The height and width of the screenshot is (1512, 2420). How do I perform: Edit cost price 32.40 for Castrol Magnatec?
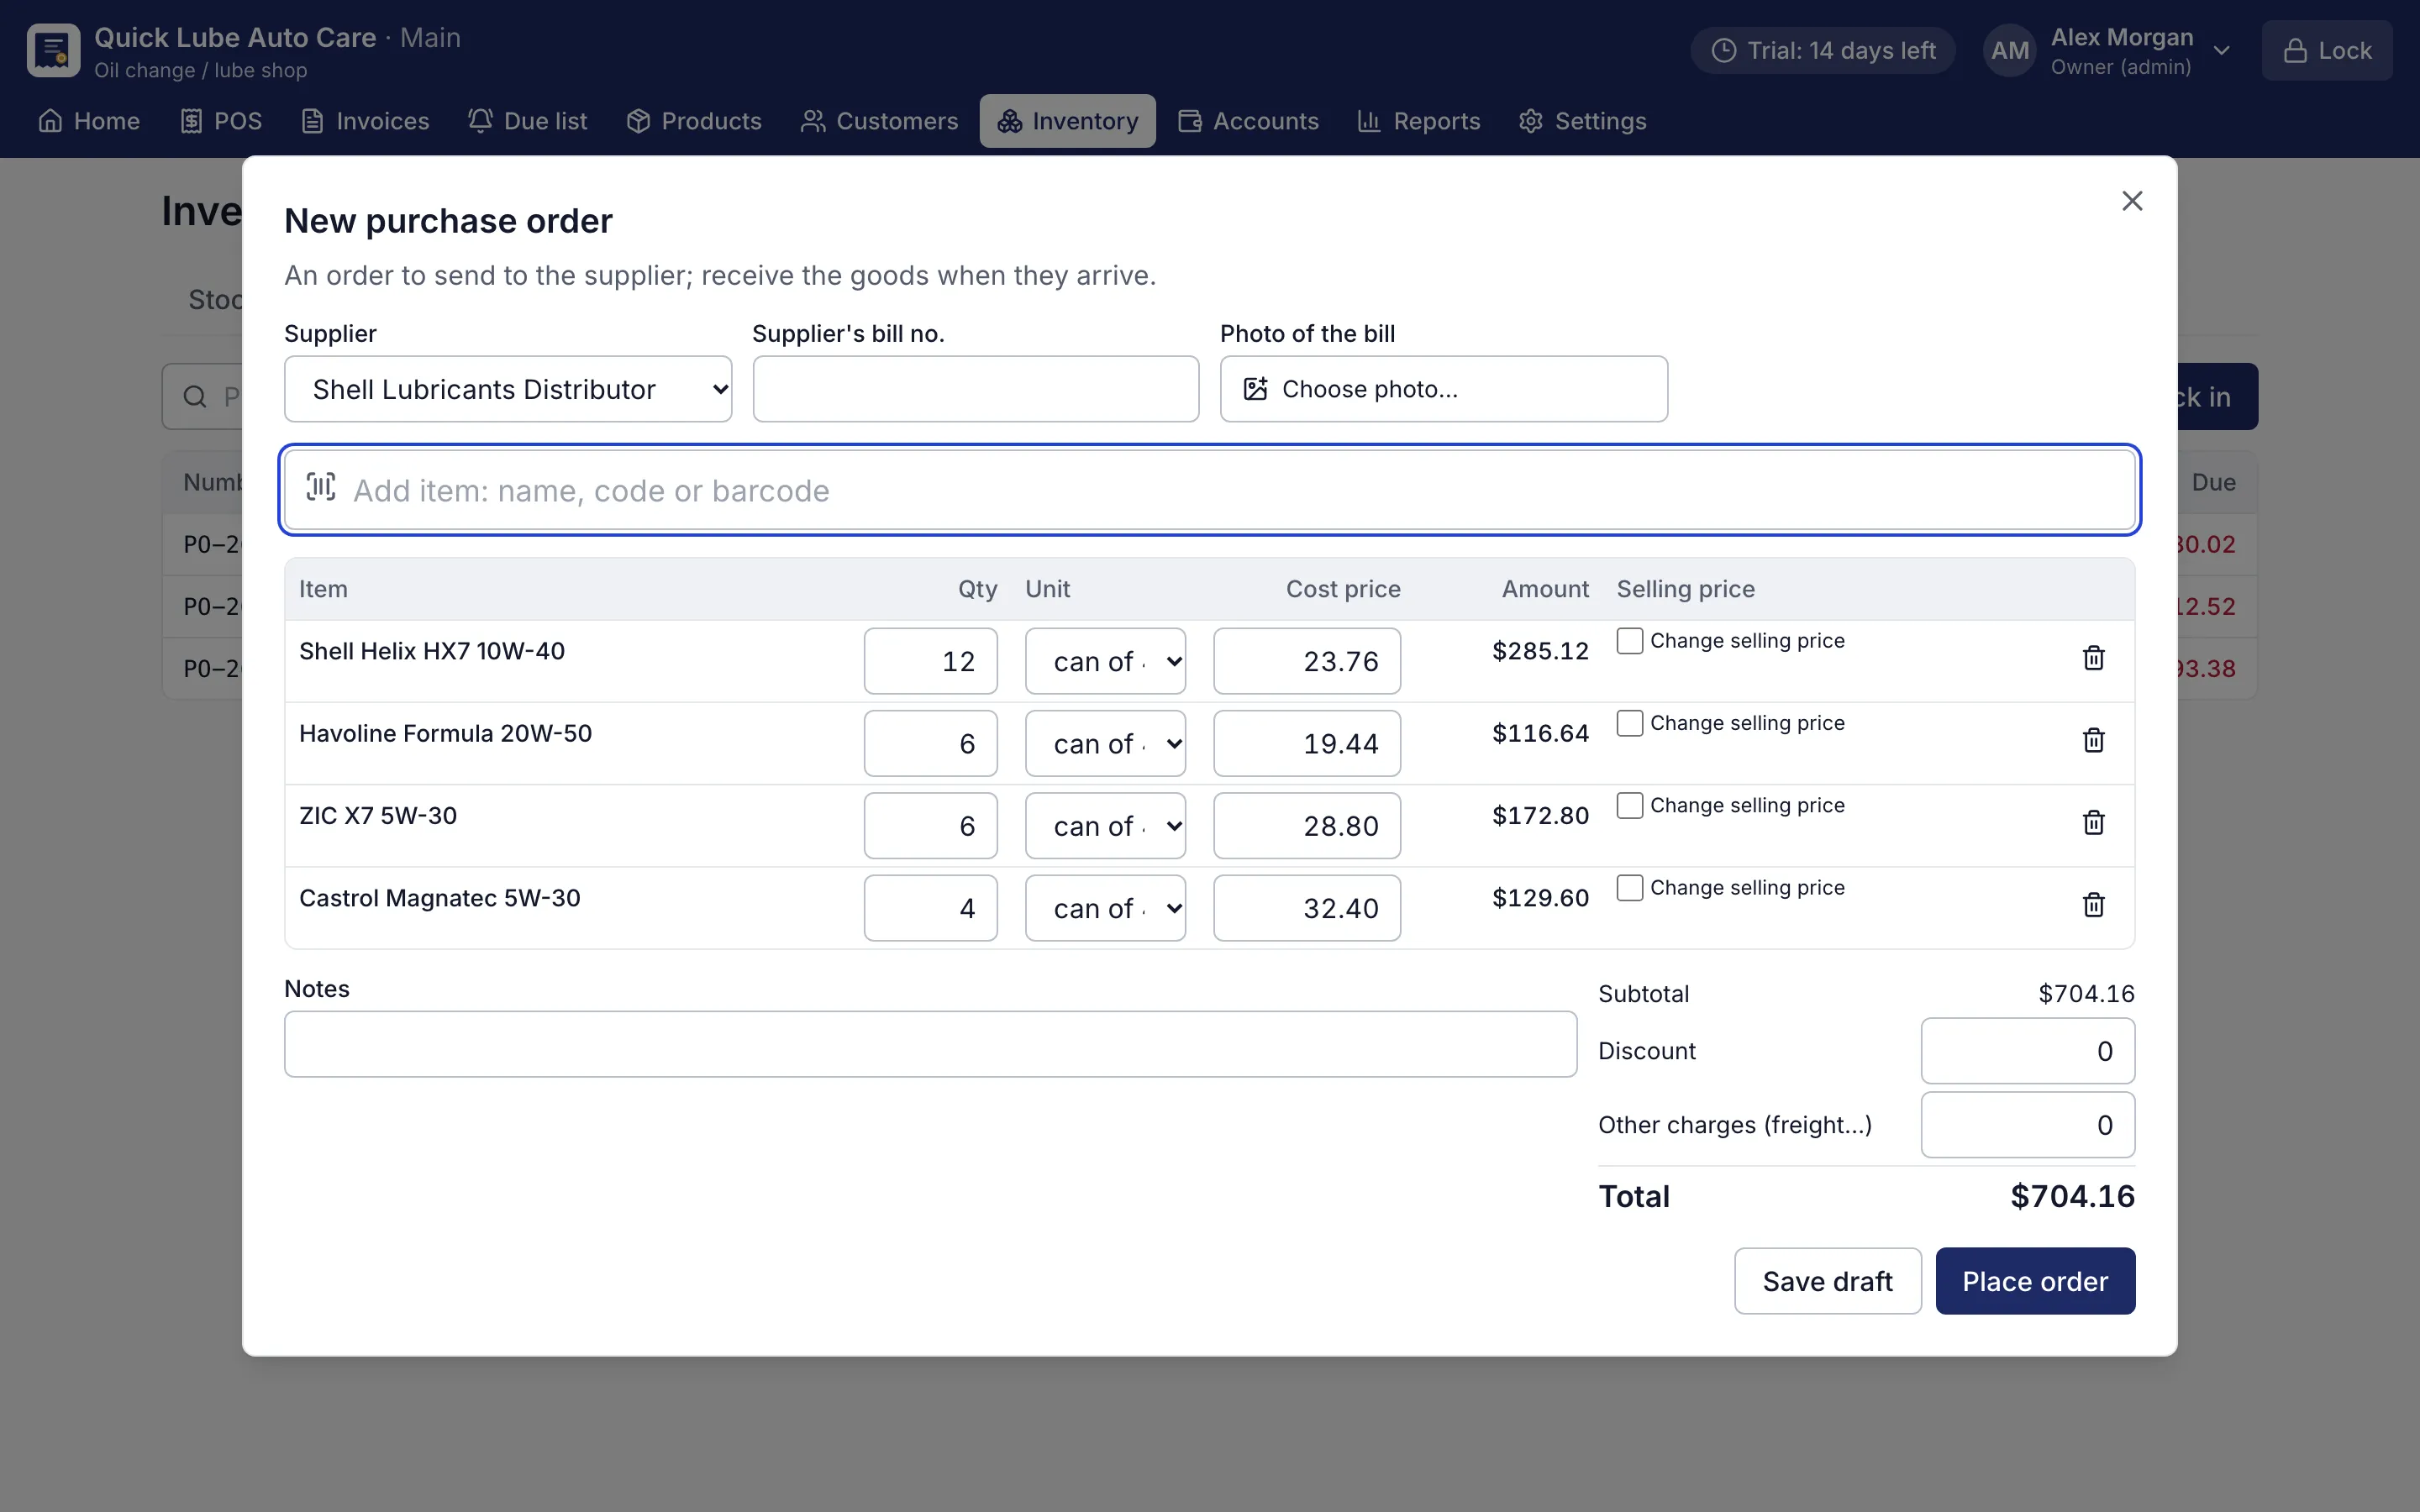pyautogui.click(x=1306, y=908)
